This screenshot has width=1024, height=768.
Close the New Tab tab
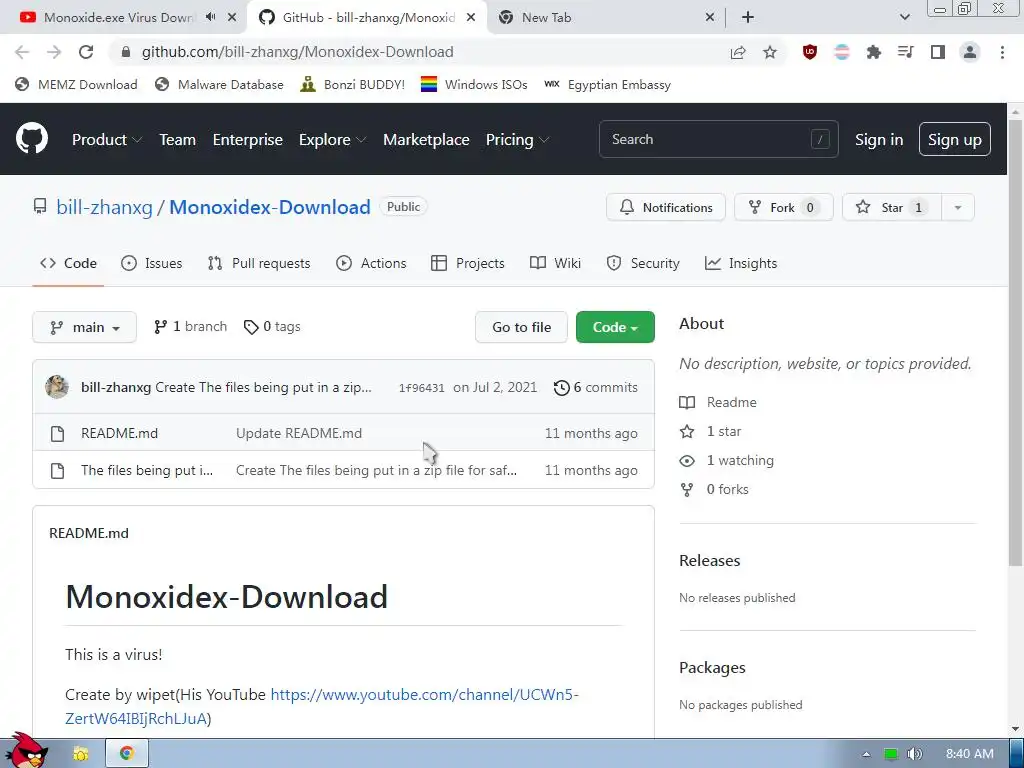coord(710,18)
